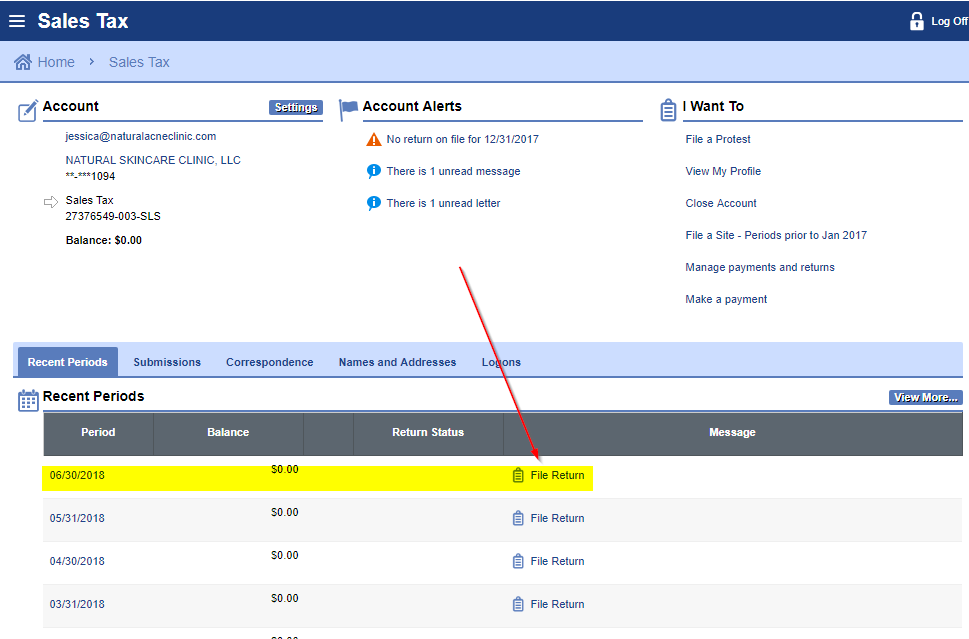Click clipboard icon in 06/30/2018 row
Image resolution: width=969 pixels, height=639 pixels.
pos(518,475)
